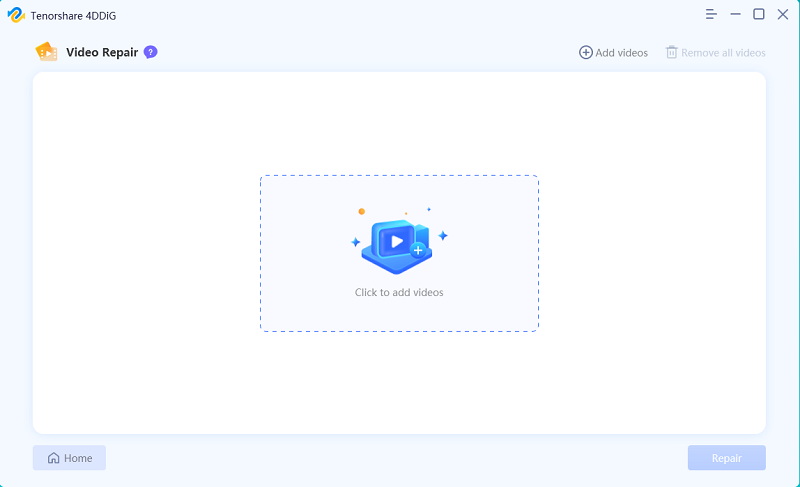Click the dashed drop area to add videos
This screenshot has height=487, width=800.
click(399, 253)
